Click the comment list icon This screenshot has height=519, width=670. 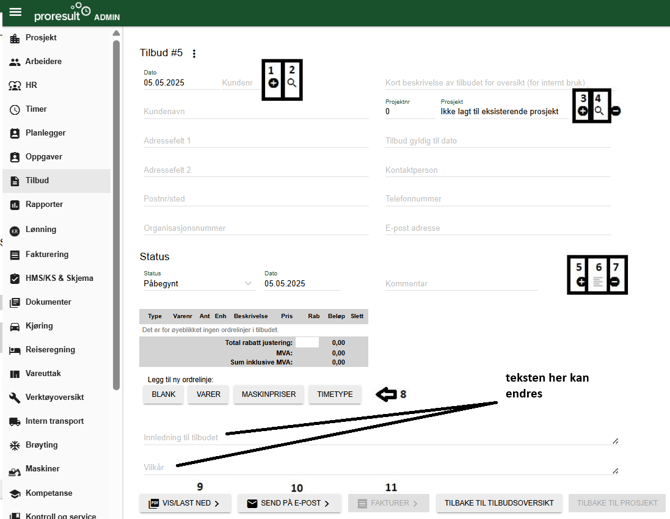click(x=598, y=282)
